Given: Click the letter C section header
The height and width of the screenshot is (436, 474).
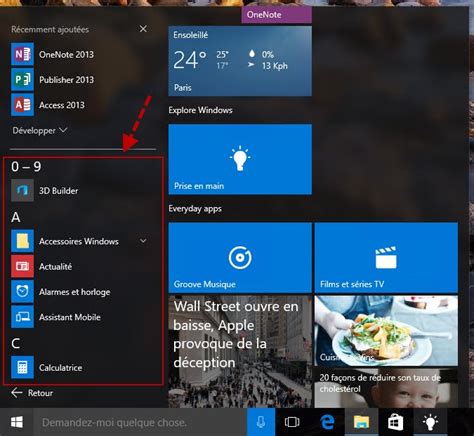Looking at the screenshot, I should [x=15, y=343].
